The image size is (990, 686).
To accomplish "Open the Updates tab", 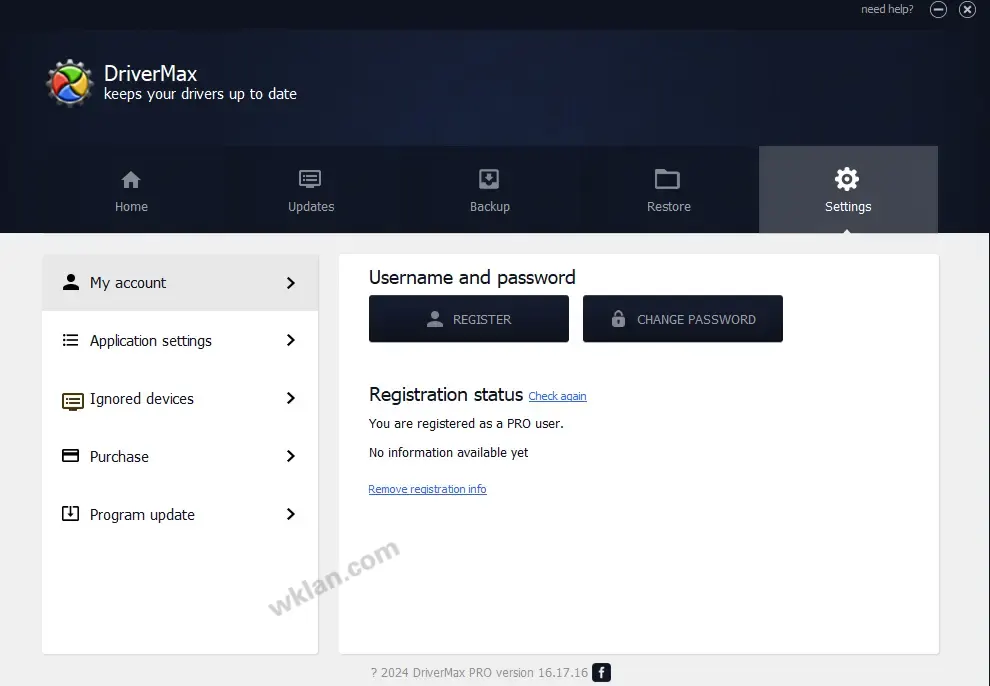I will click(311, 190).
